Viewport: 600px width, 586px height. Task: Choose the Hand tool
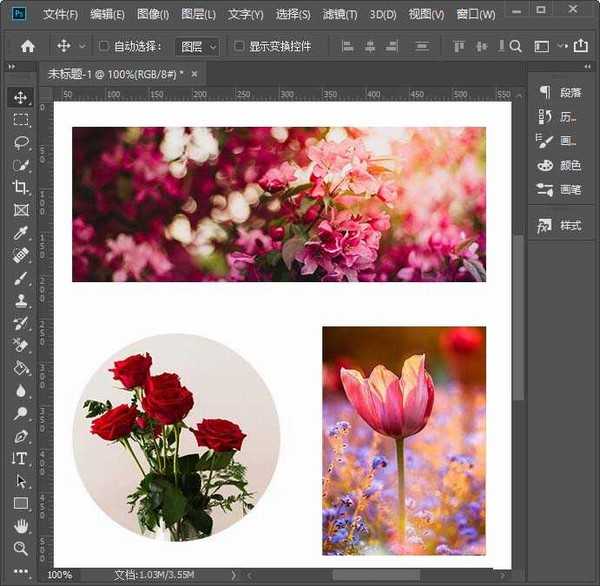[x=21, y=526]
